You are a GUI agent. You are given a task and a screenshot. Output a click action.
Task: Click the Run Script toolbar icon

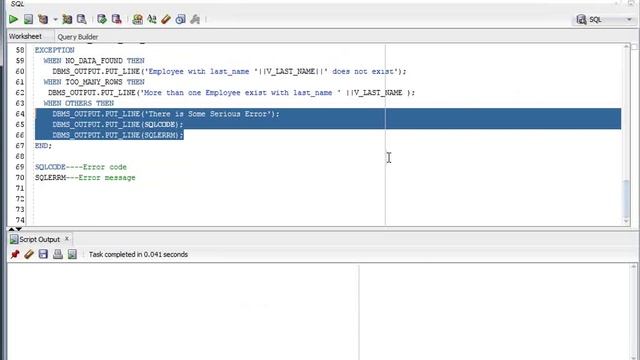coord(28,19)
